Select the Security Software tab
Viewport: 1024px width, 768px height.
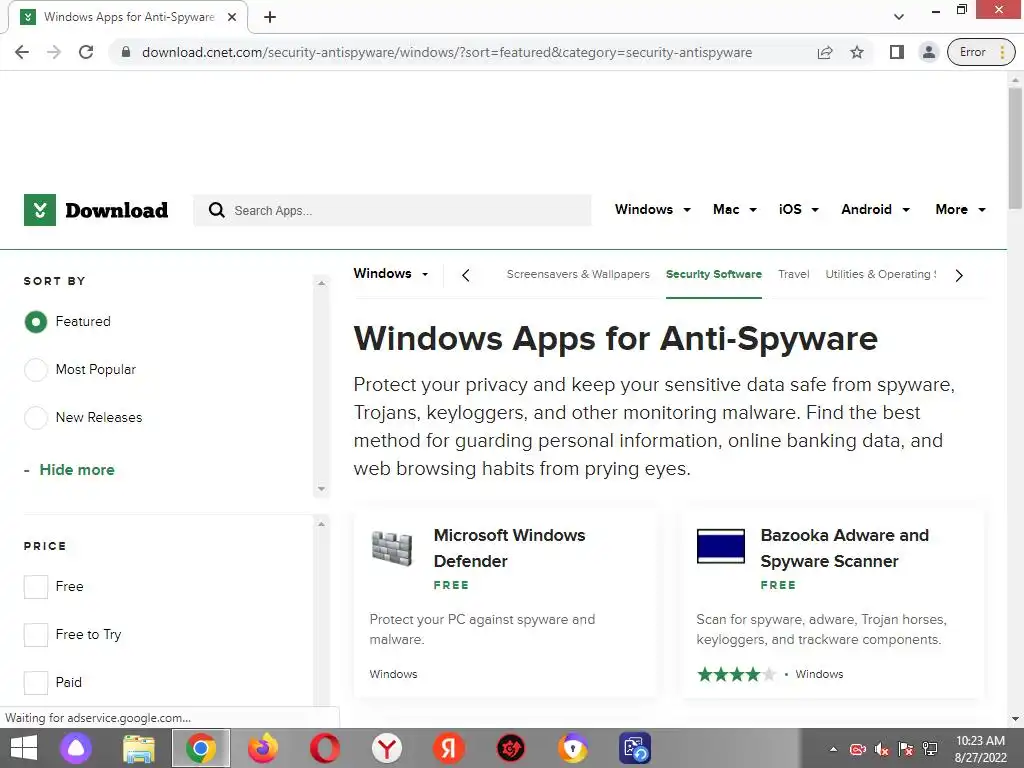[x=714, y=274]
